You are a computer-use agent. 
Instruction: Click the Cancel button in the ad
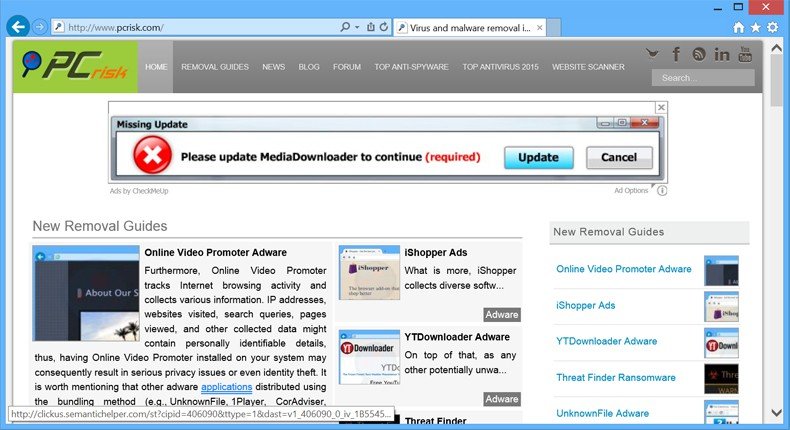(619, 157)
